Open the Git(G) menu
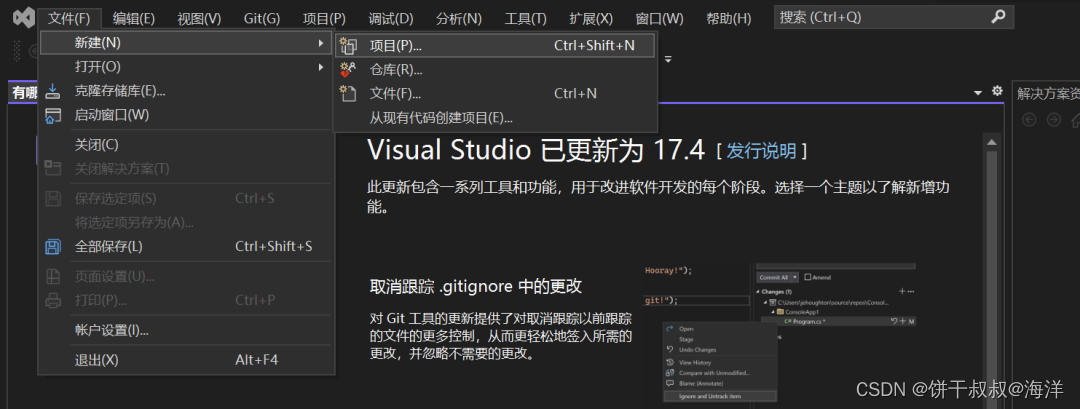Image resolution: width=1080 pixels, height=409 pixels. click(262, 18)
